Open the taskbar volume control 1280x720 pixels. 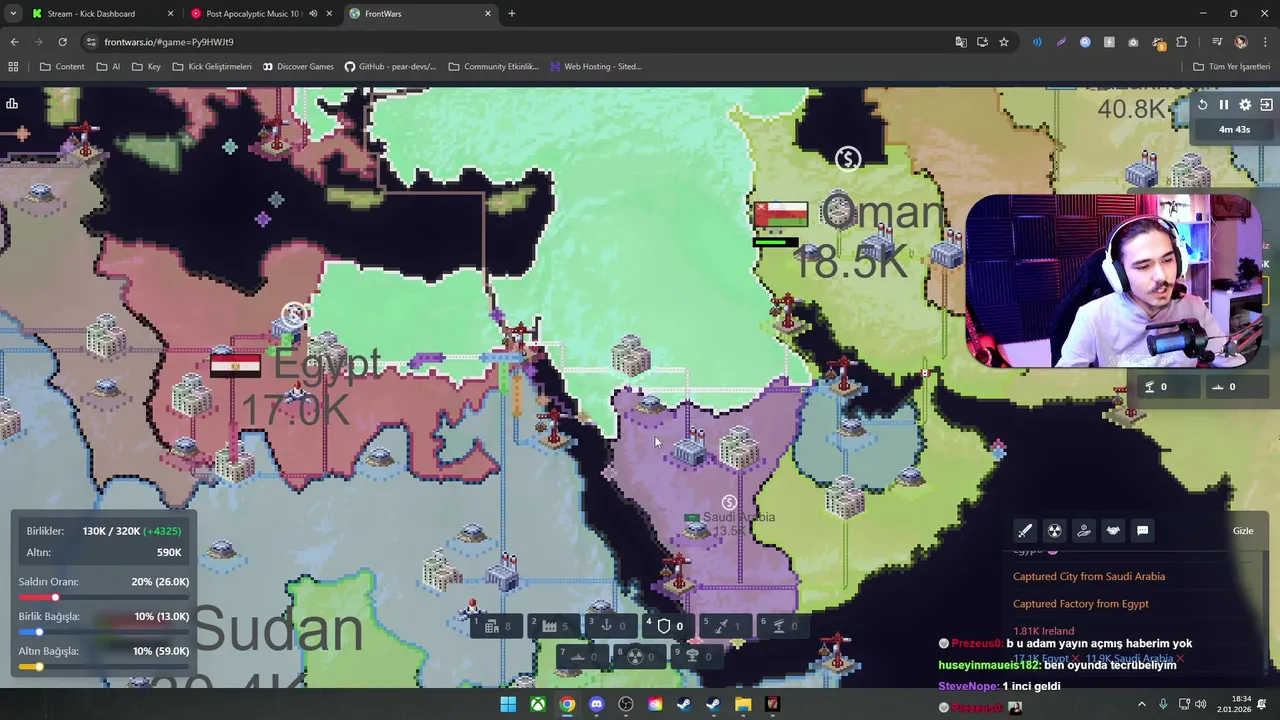coord(1200,705)
